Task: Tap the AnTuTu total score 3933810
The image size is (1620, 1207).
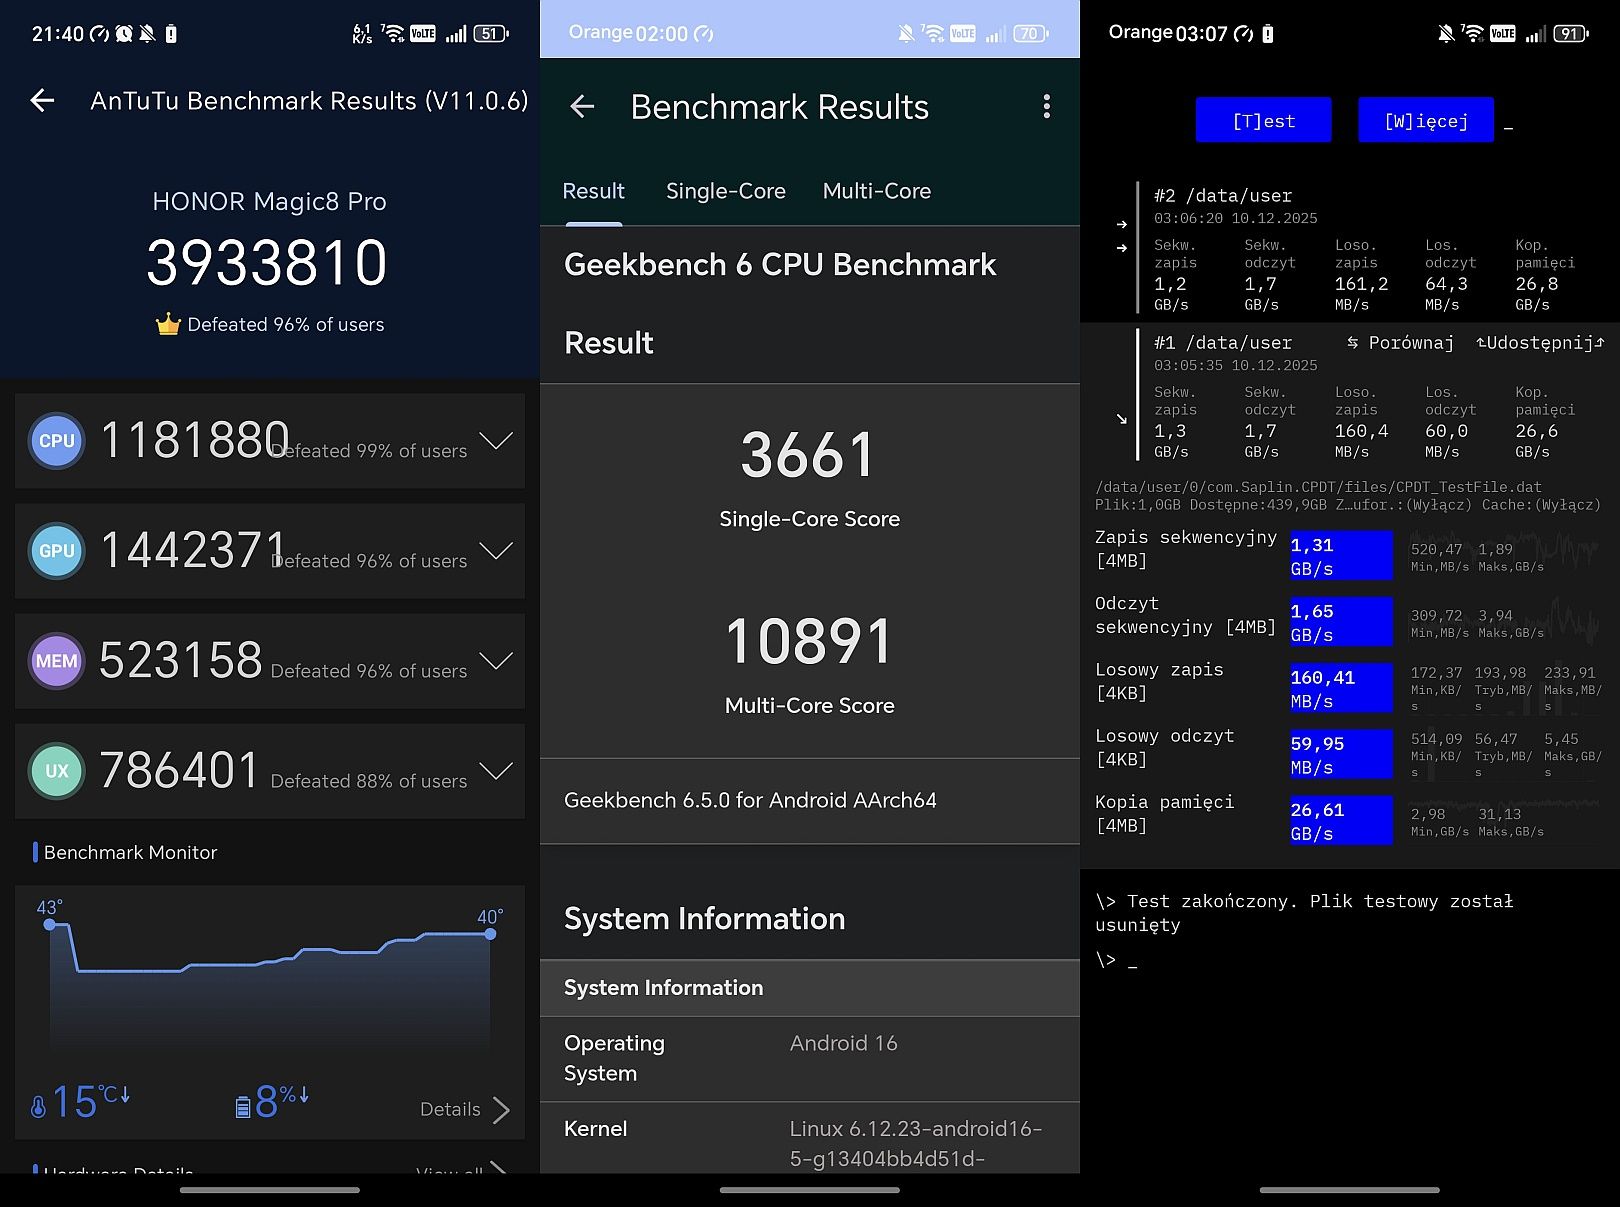Action: (x=267, y=263)
